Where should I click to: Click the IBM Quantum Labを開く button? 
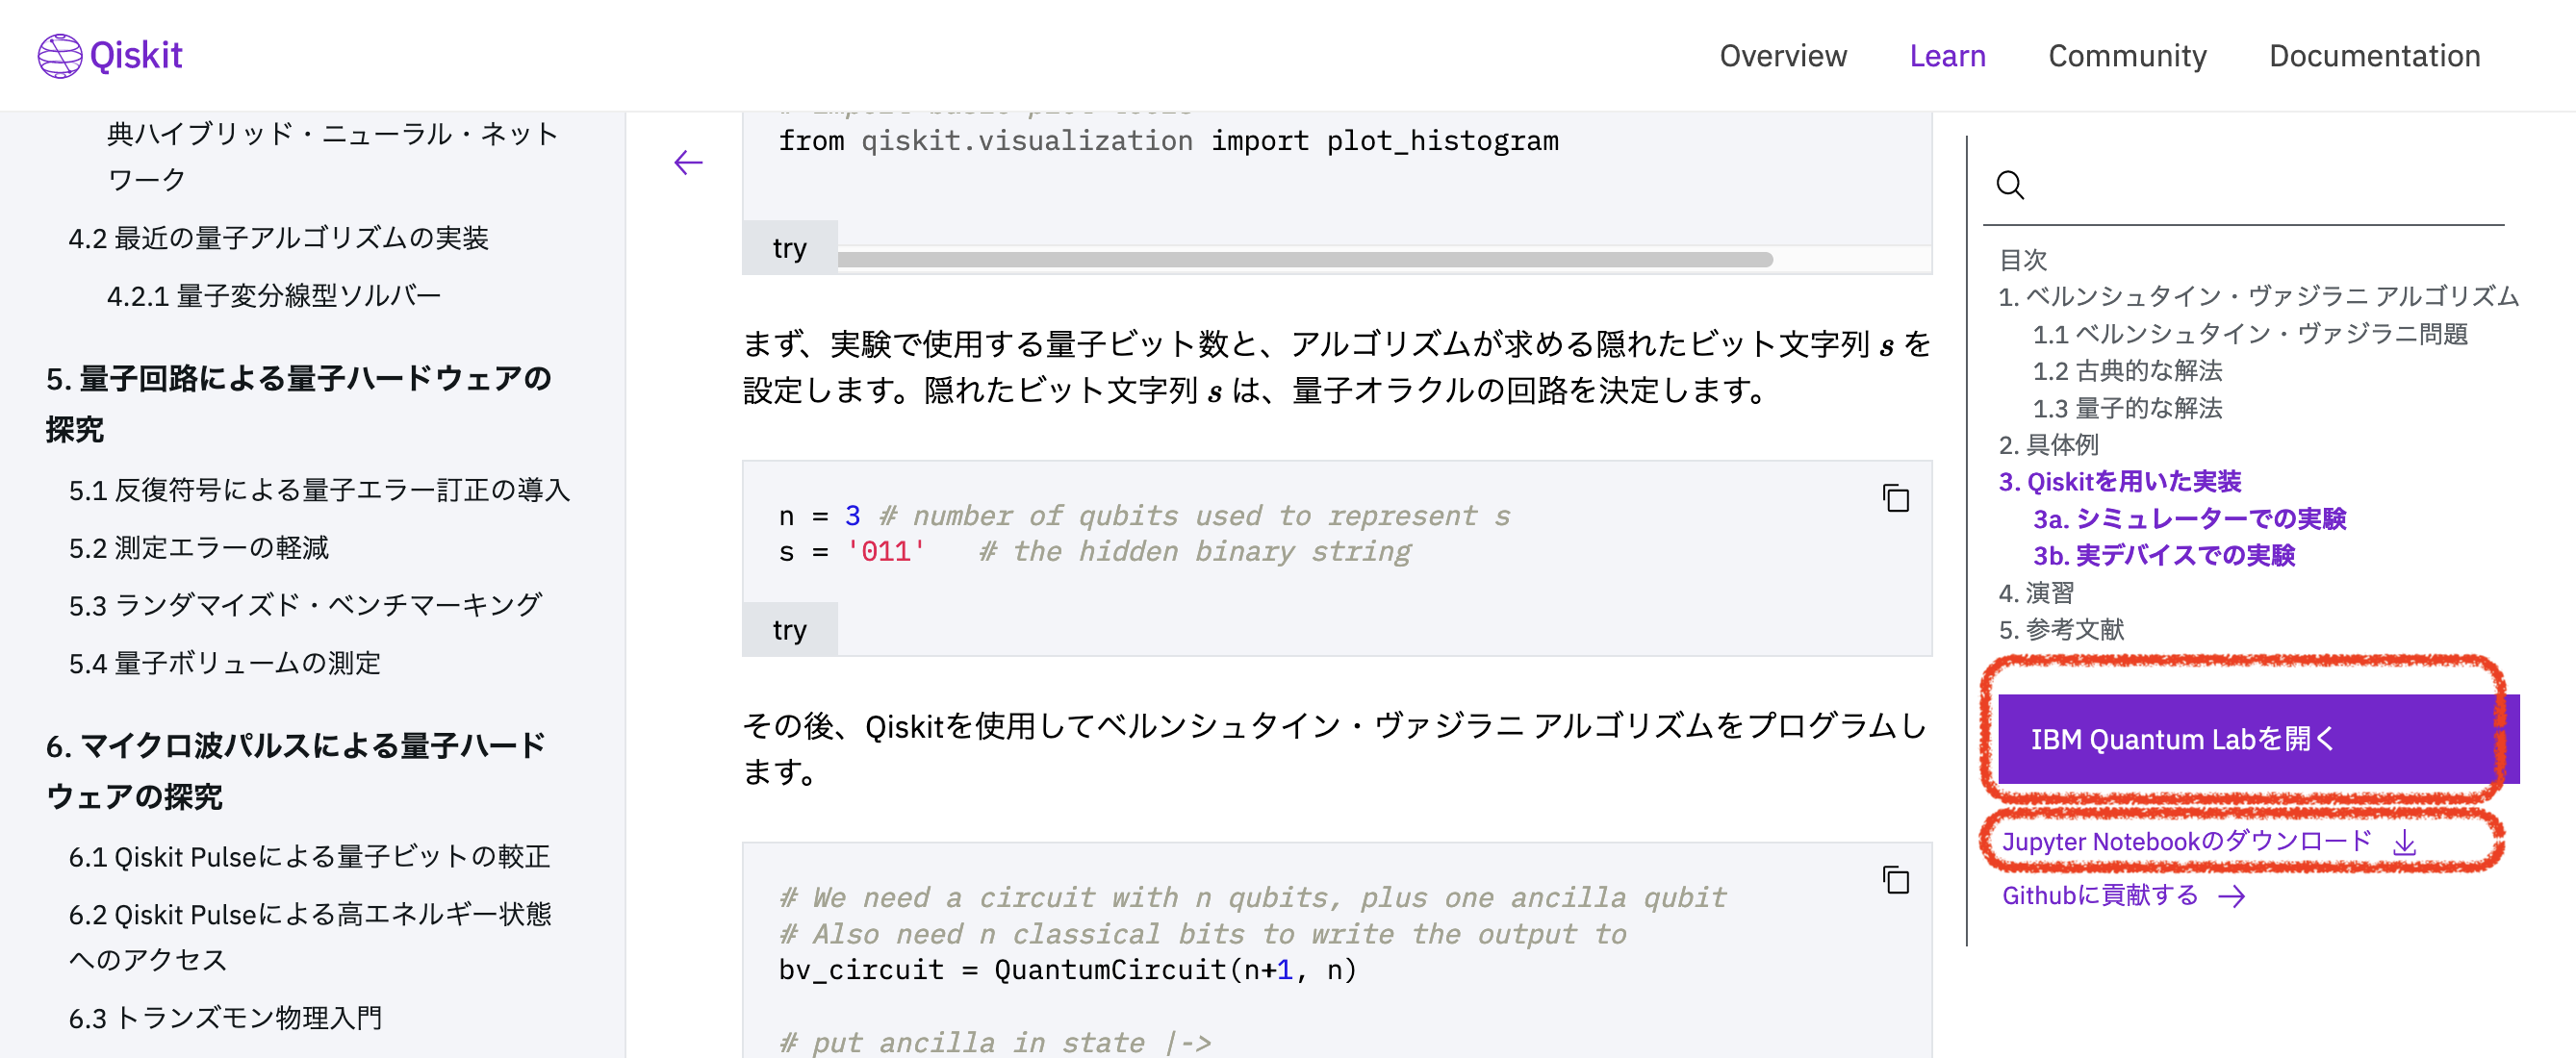click(x=2258, y=739)
